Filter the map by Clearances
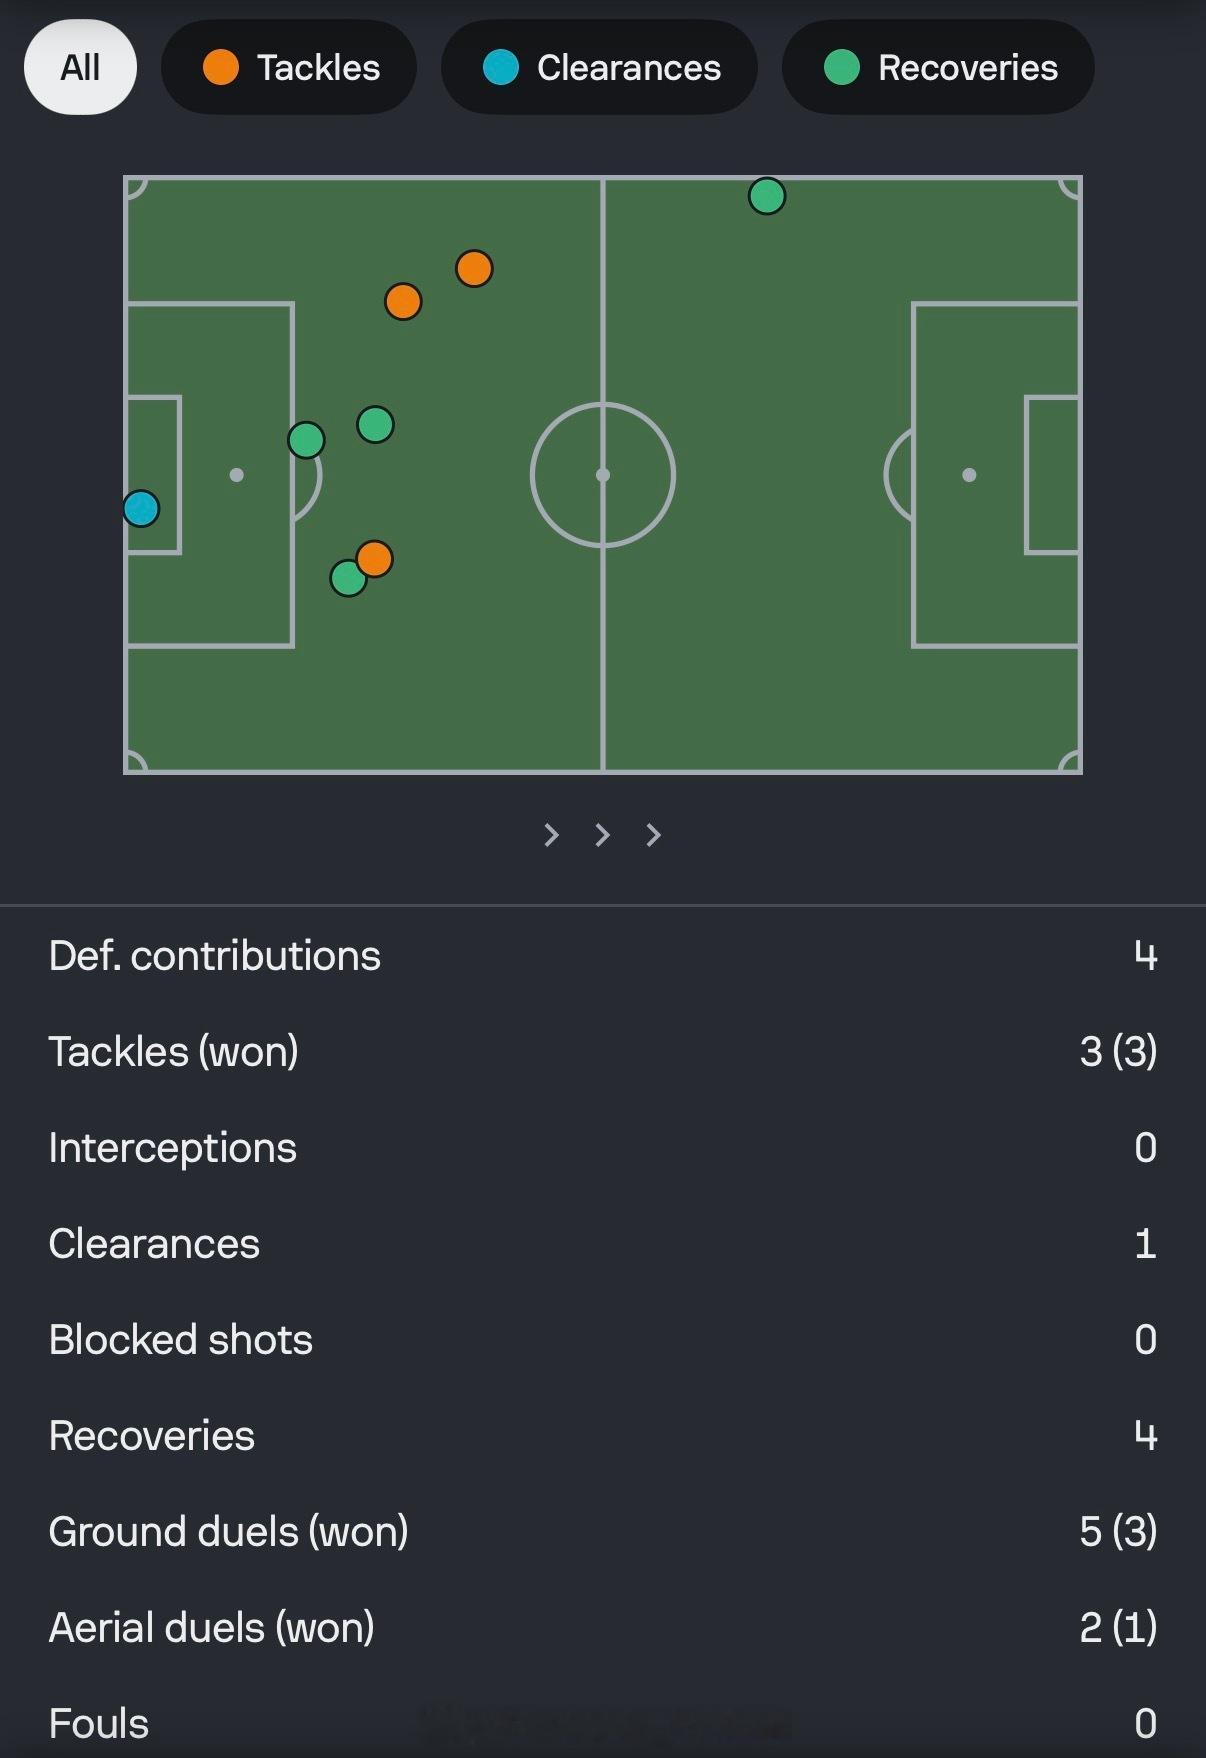 (x=599, y=68)
